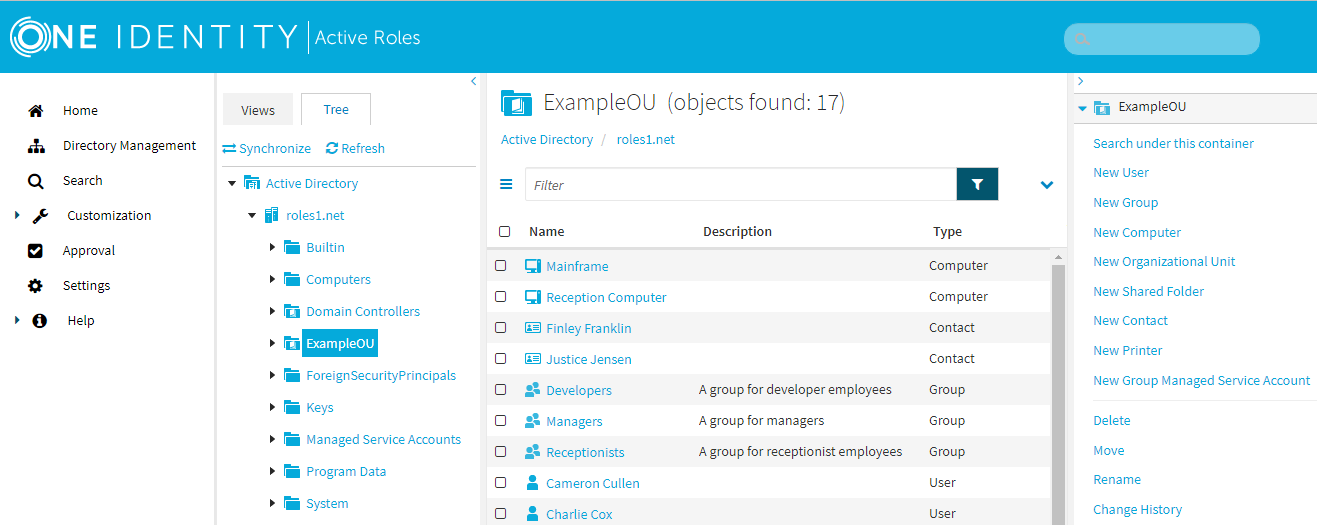Open the Approval menu item
This screenshot has width=1317, height=525.
[89, 251]
